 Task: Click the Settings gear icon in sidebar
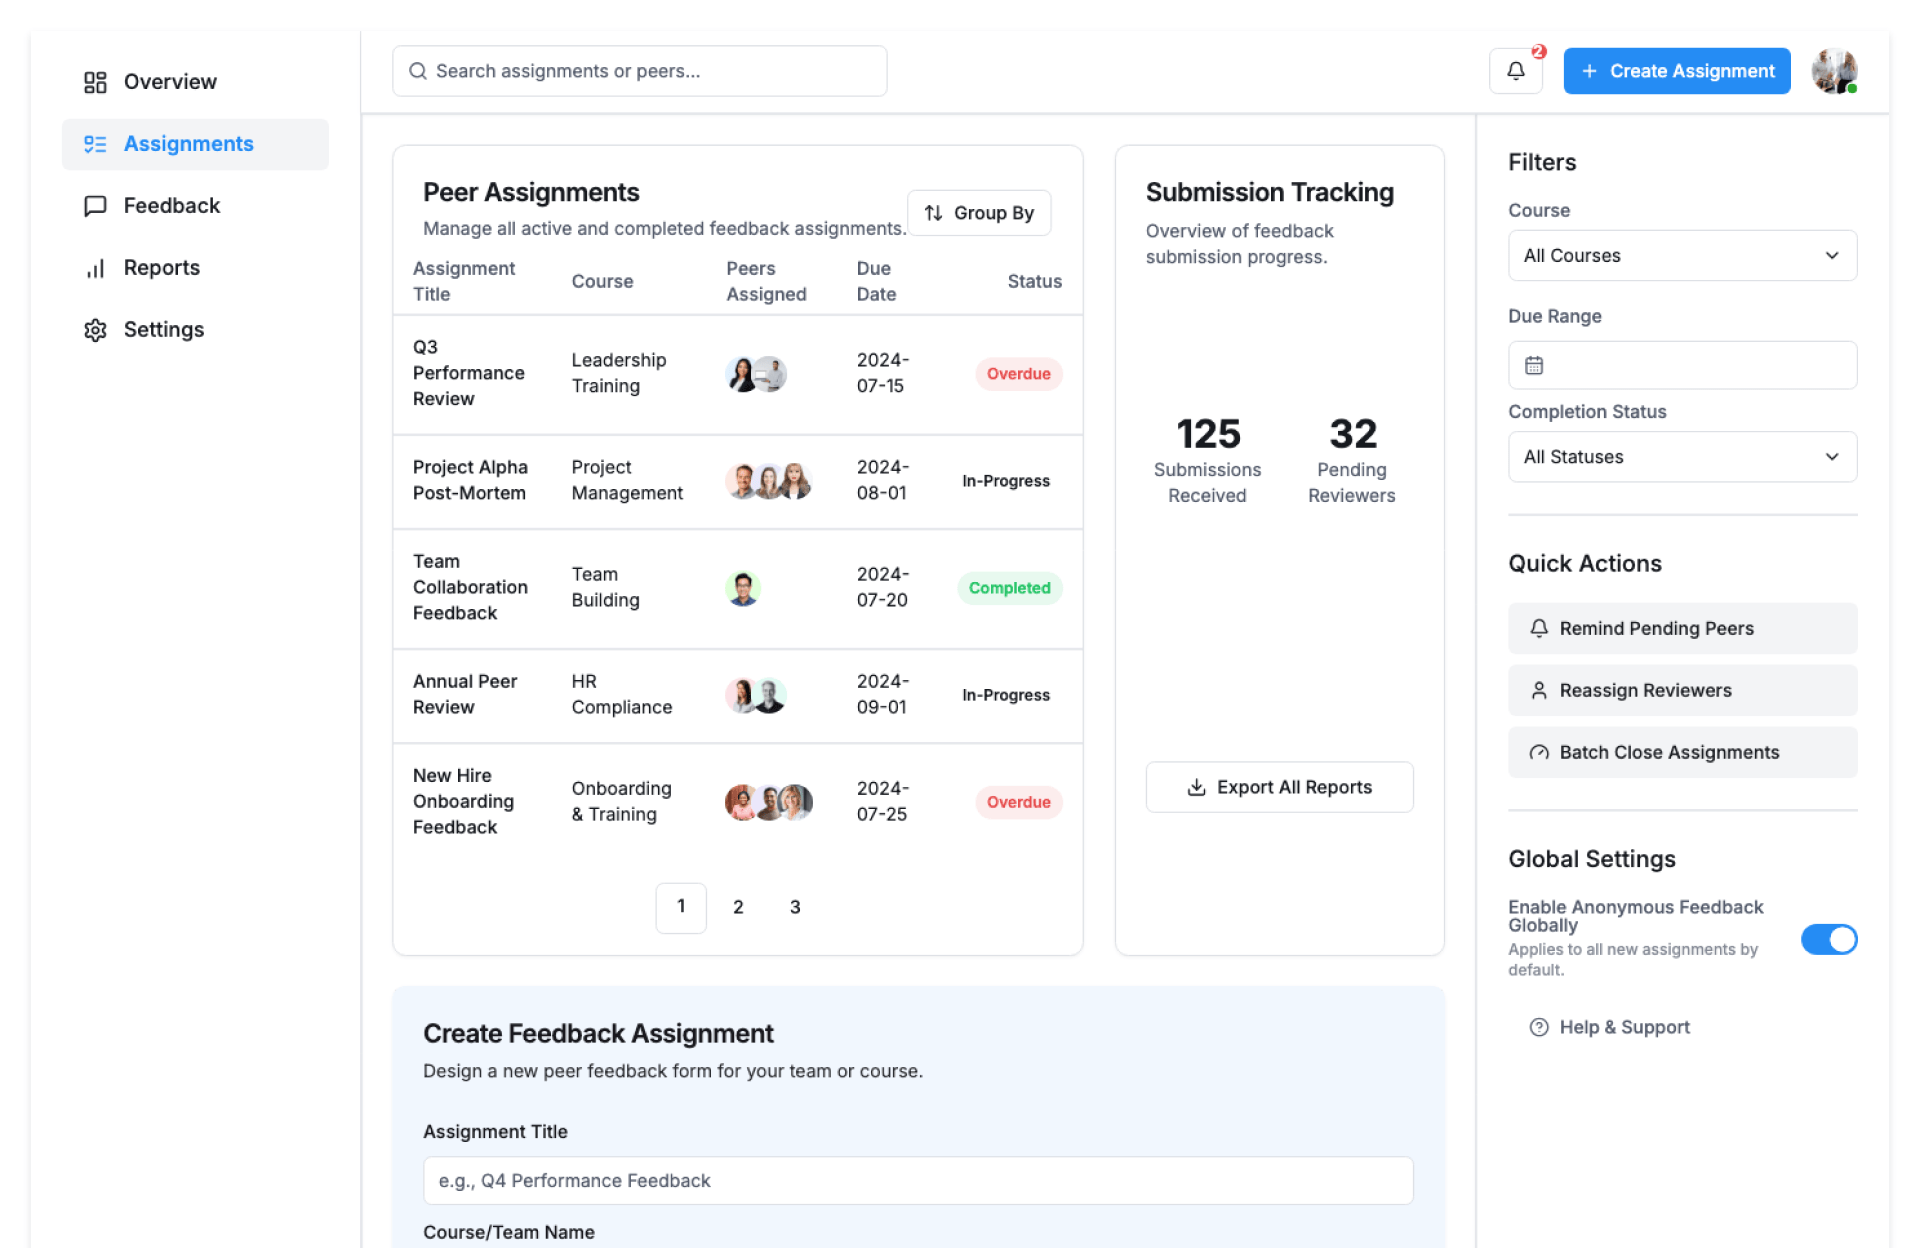click(x=95, y=330)
